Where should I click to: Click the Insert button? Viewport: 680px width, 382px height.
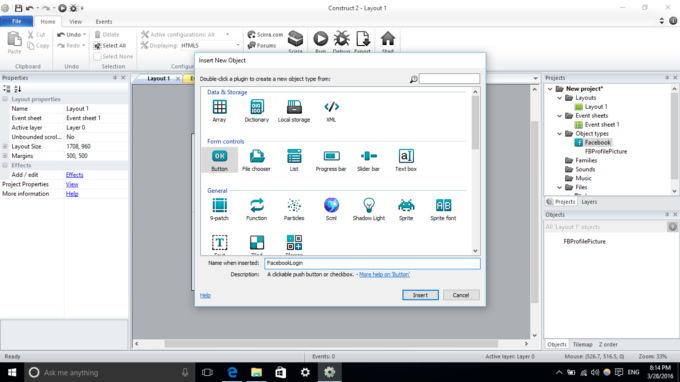pyautogui.click(x=420, y=295)
